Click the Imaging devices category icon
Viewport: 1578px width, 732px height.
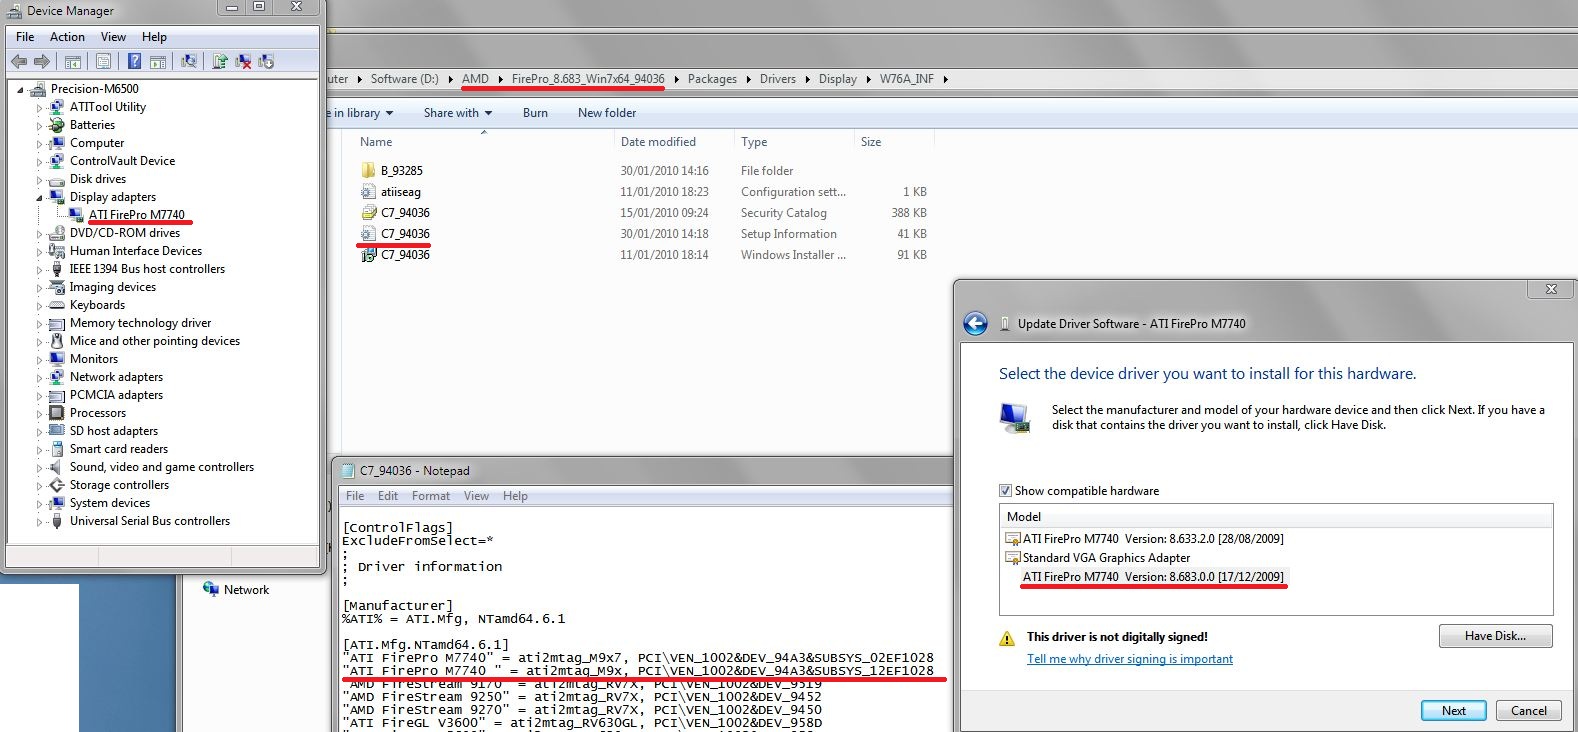tap(57, 287)
